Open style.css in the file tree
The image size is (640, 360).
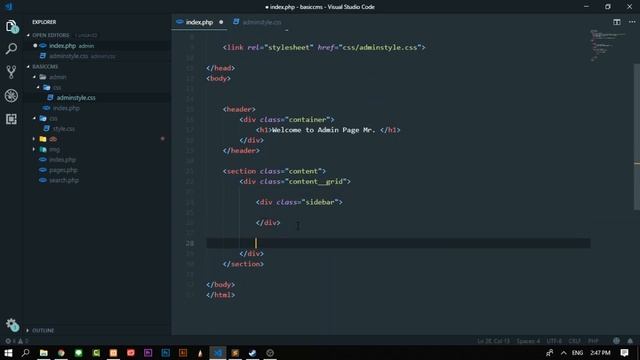click(98, 129)
